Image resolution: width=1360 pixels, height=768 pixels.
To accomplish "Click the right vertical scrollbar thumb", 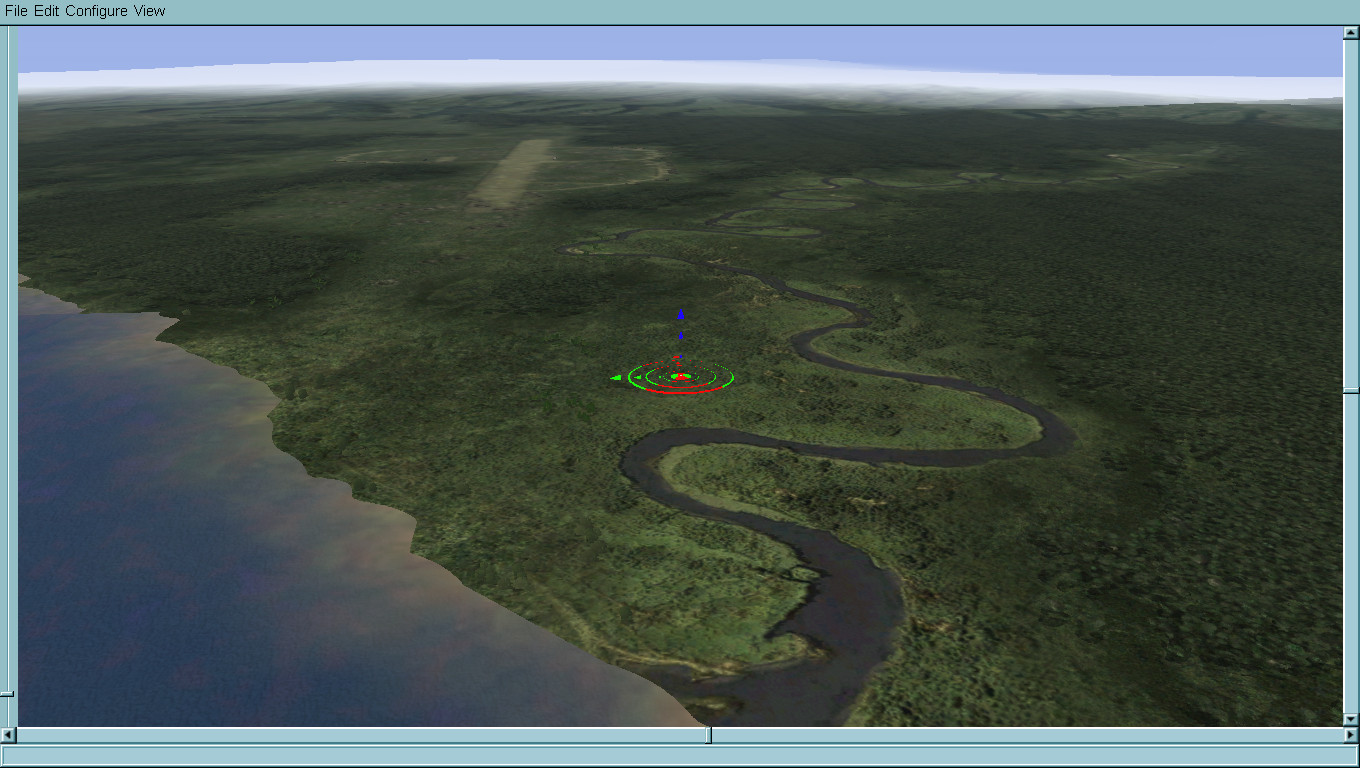I will (1351, 390).
